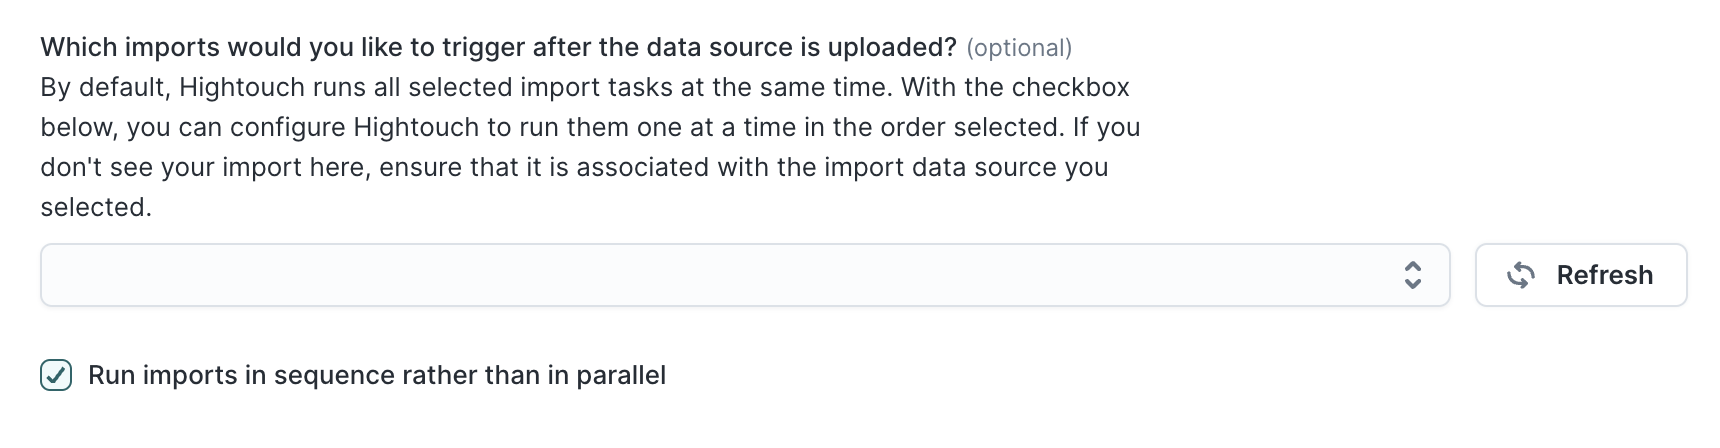
Task: Toggle the sequence rather than parallel checkbox
Action: pyautogui.click(x=56, y=375)
